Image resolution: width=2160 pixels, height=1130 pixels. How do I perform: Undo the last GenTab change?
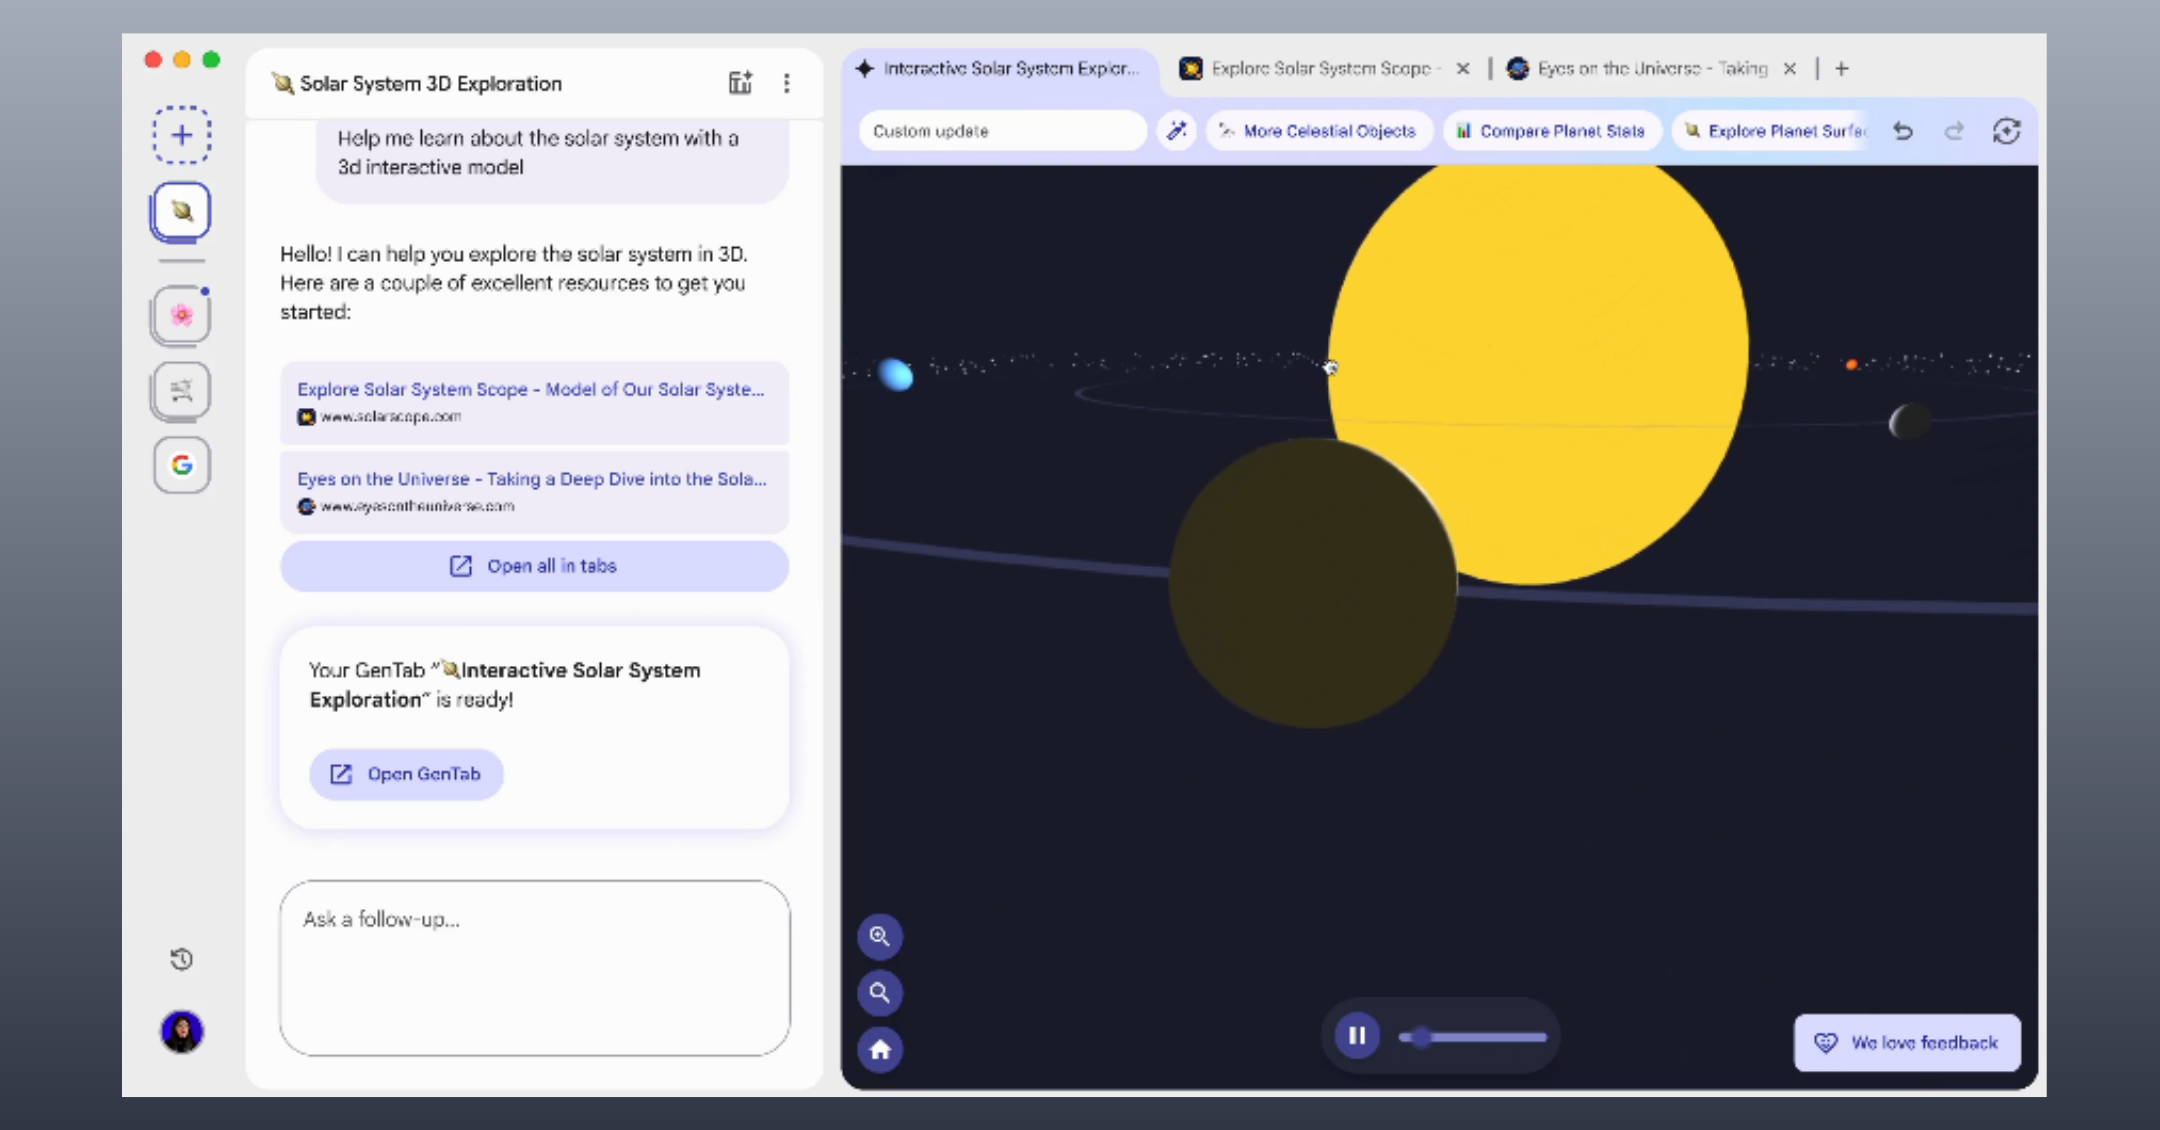pos(1903,131)
